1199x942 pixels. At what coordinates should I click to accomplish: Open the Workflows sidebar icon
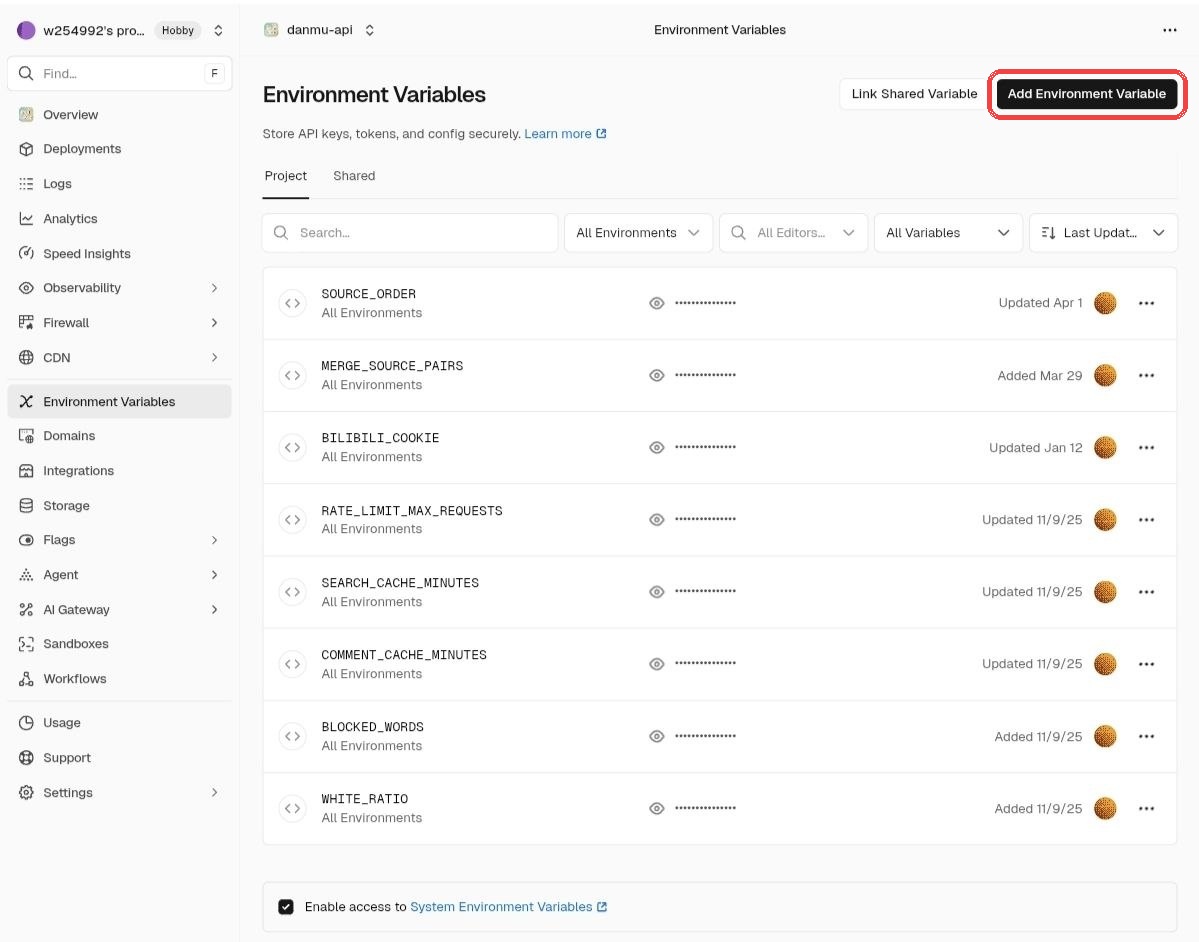coord(26,679)
